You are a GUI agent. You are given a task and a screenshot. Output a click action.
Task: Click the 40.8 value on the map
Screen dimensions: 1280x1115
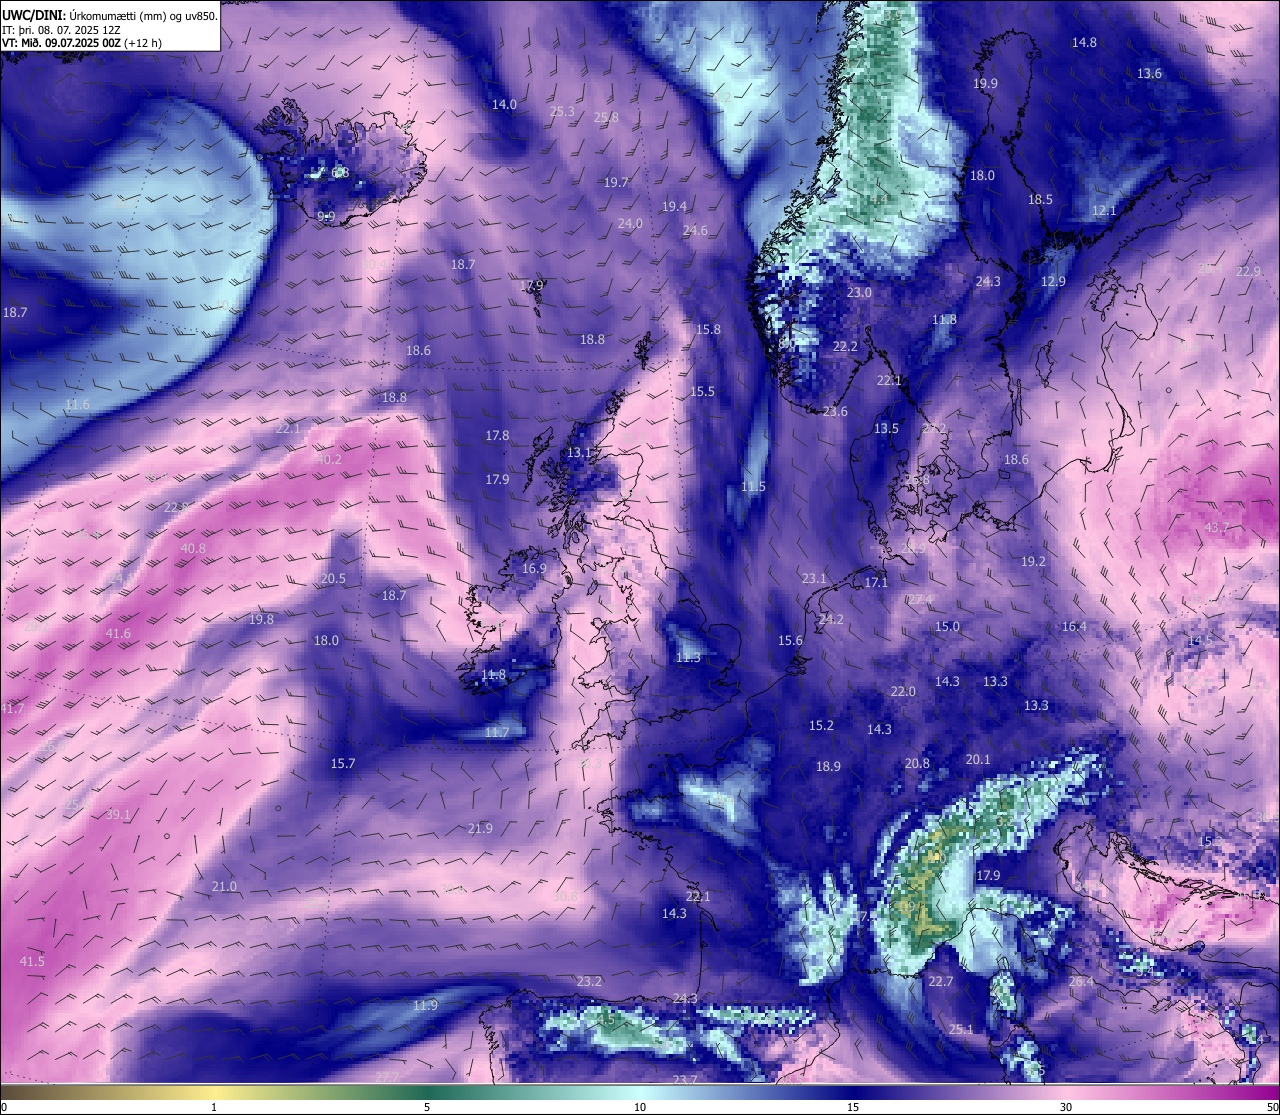coord(193,549)
